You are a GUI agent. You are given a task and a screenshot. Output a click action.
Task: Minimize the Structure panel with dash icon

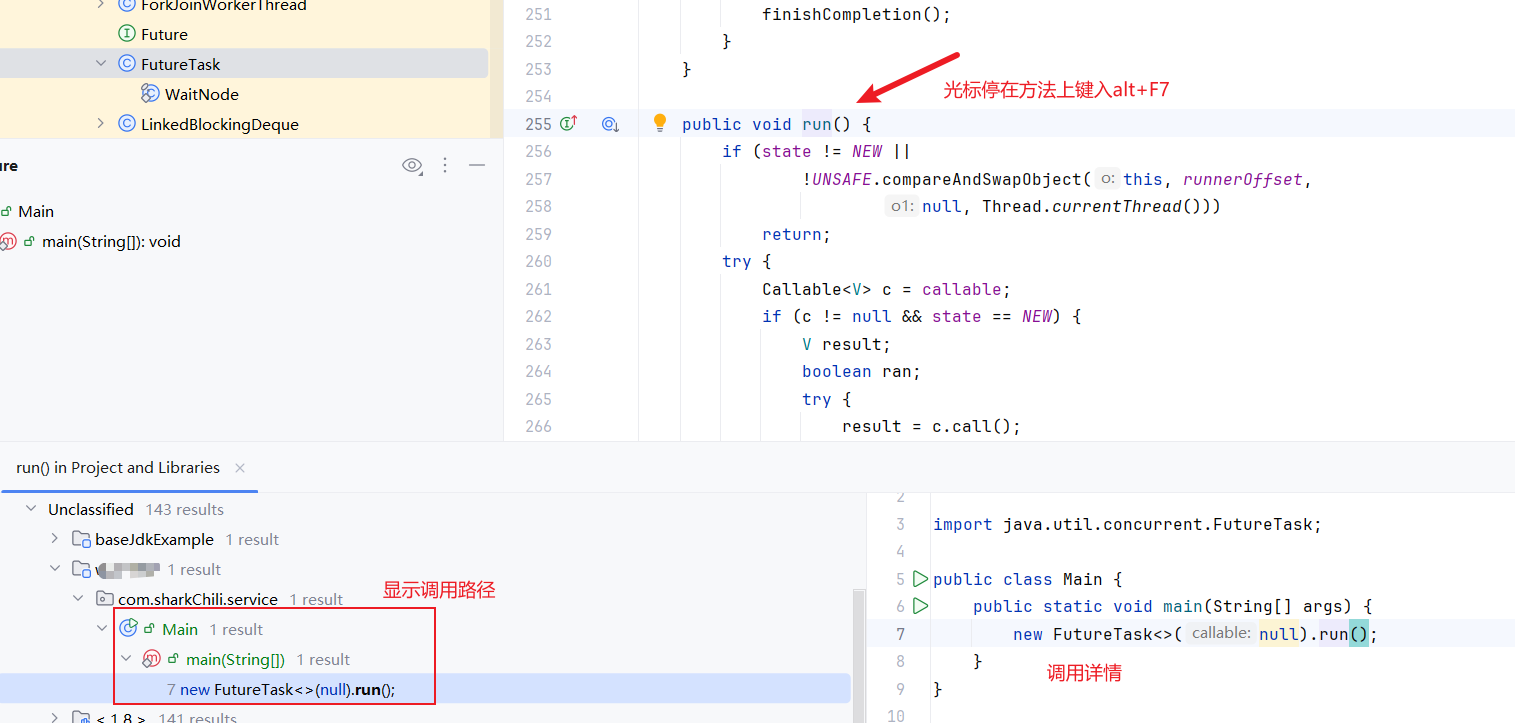pyautogui.click(x=477, y=165)
